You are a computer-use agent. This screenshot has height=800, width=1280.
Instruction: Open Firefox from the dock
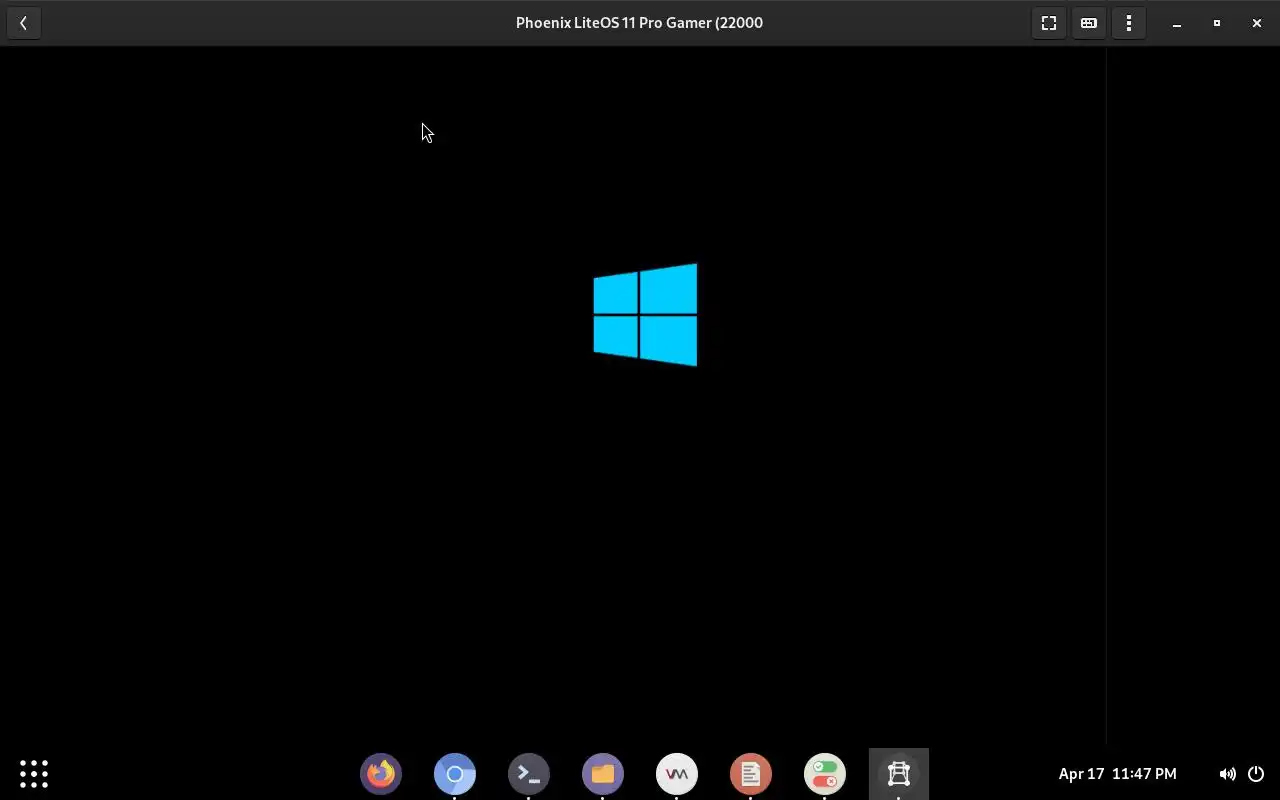381,774
